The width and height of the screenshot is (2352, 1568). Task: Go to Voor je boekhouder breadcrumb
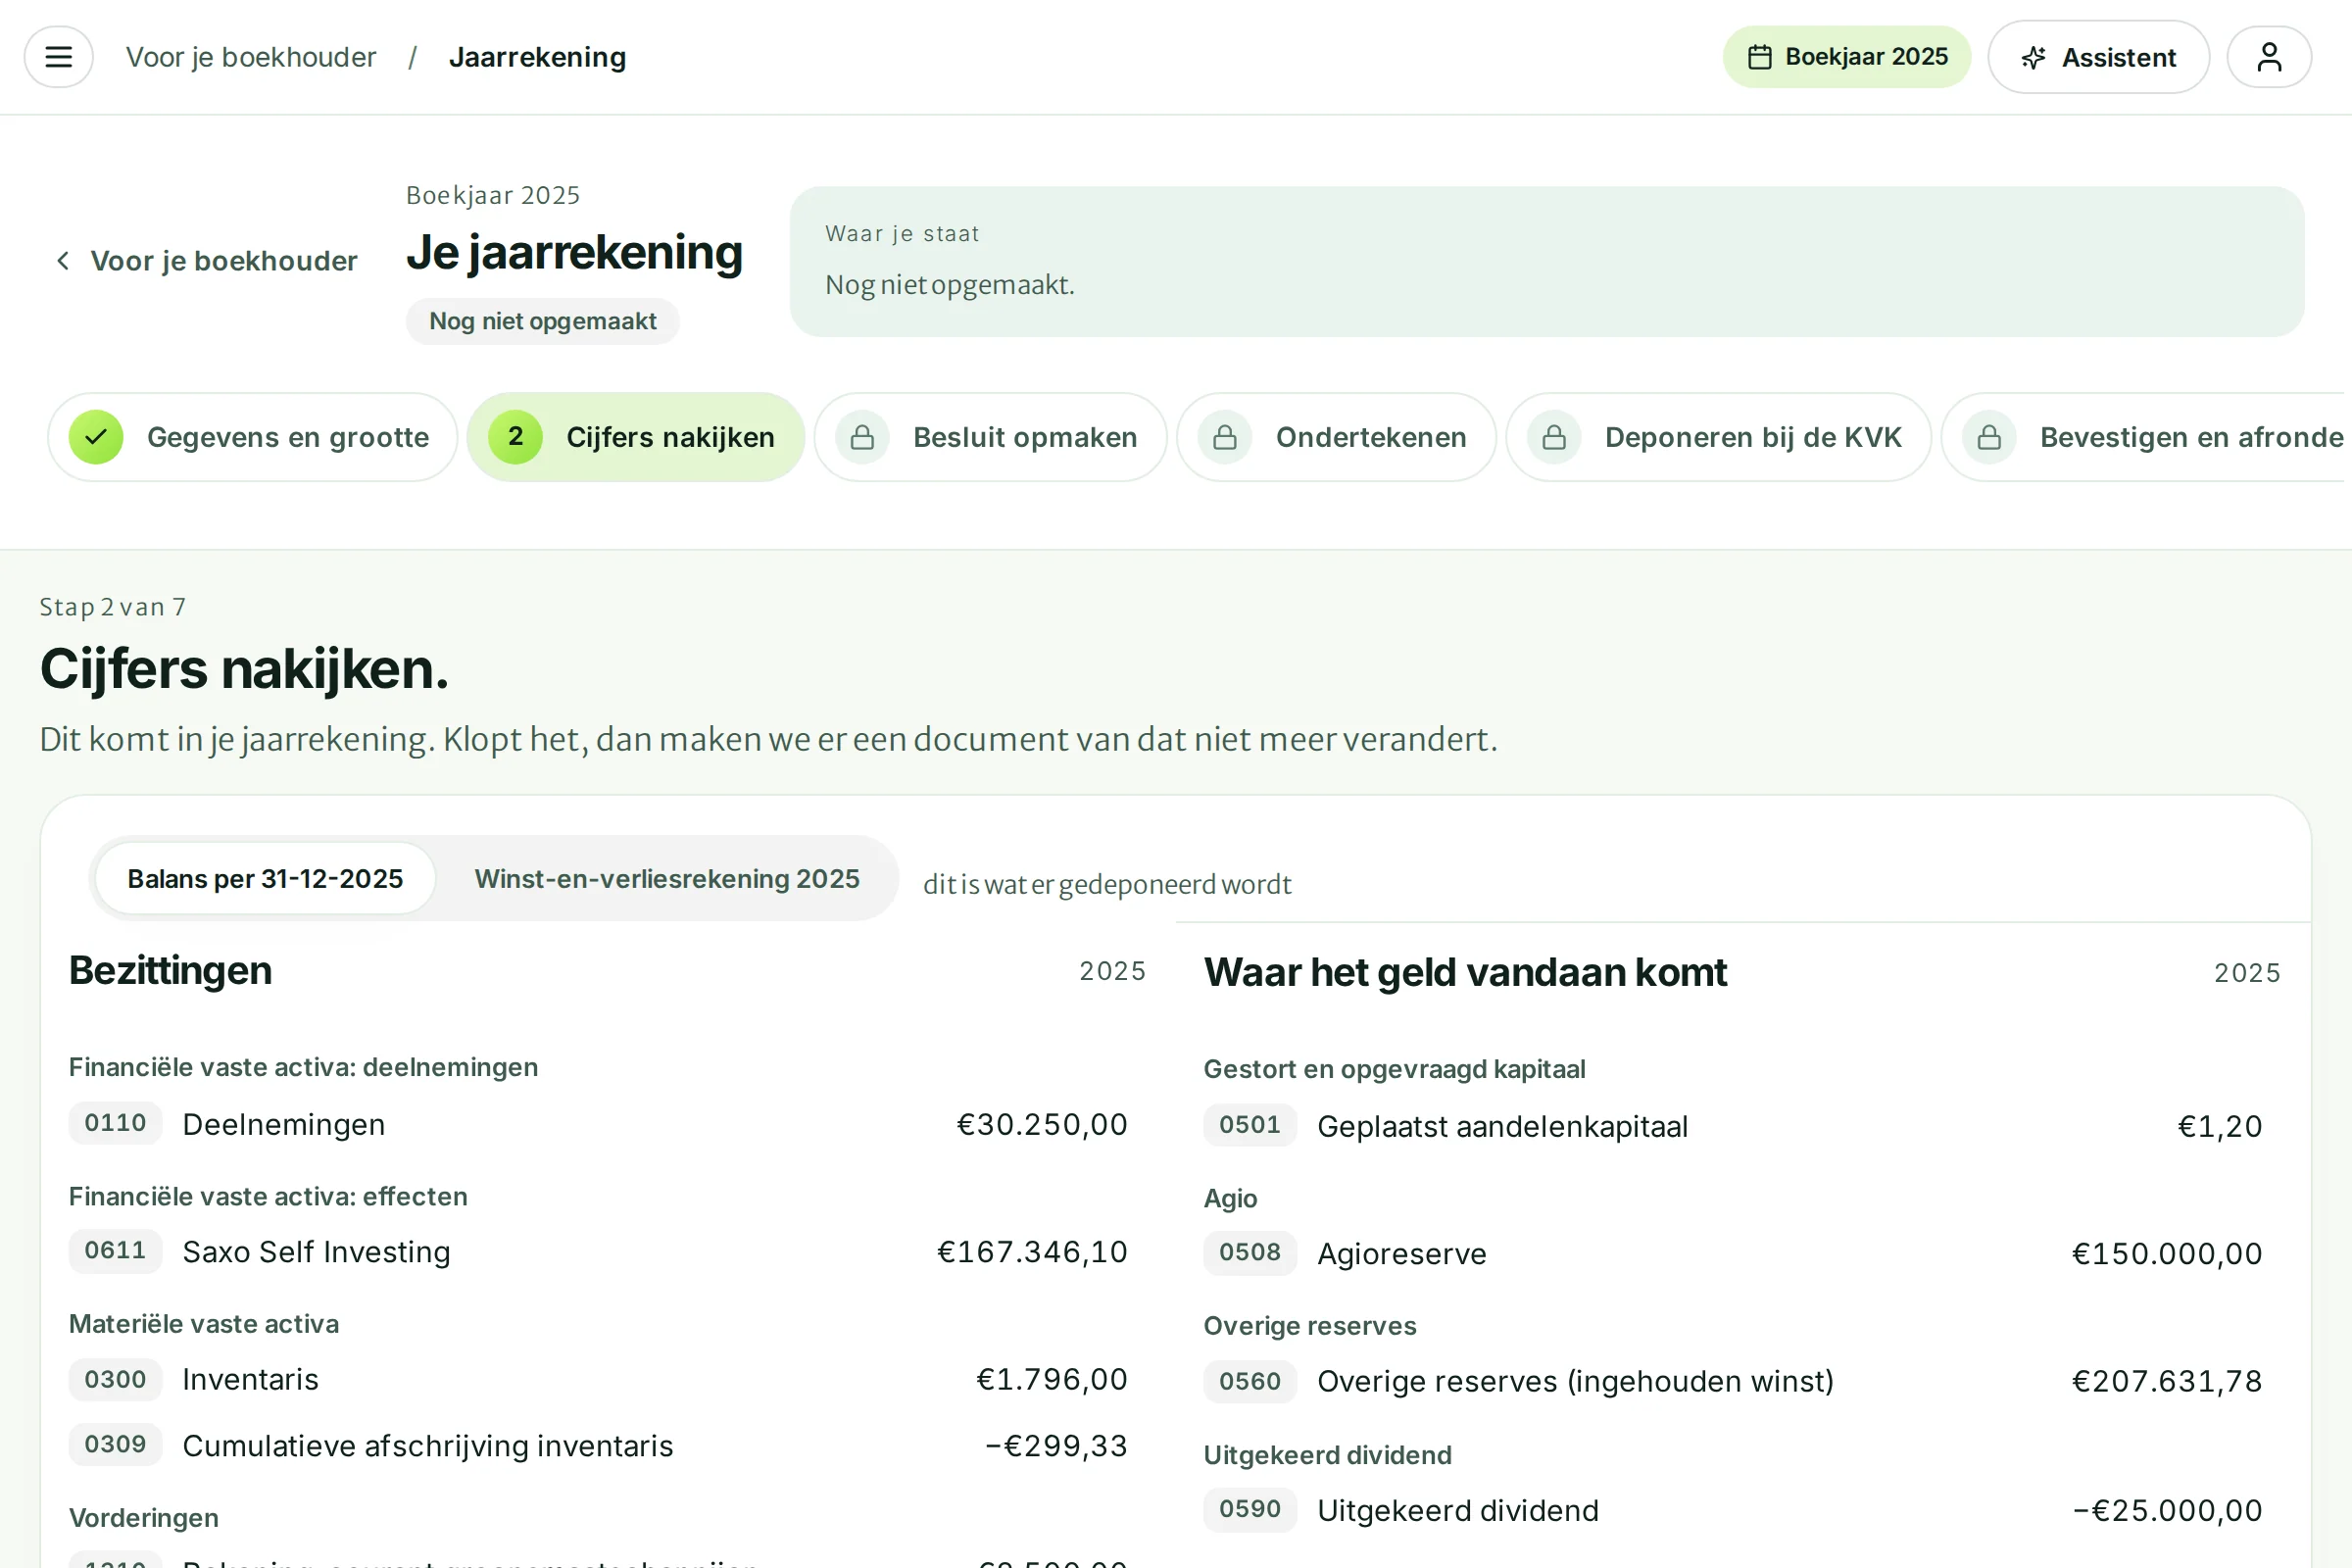(x=251, y=57)
